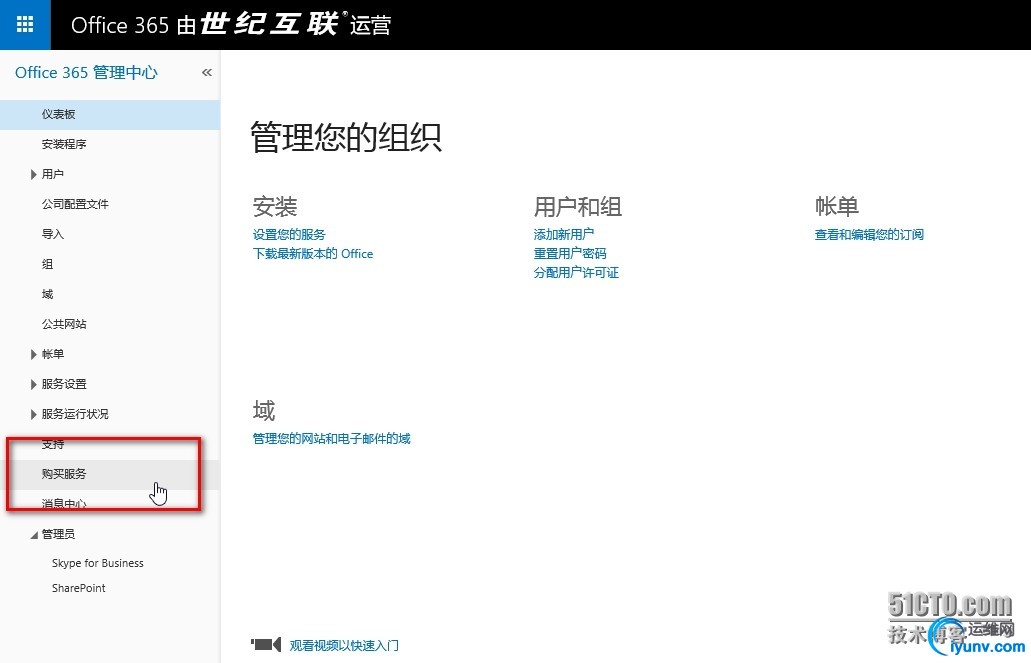Open 公共网站 in the sidebar

[x=64, y=324]
